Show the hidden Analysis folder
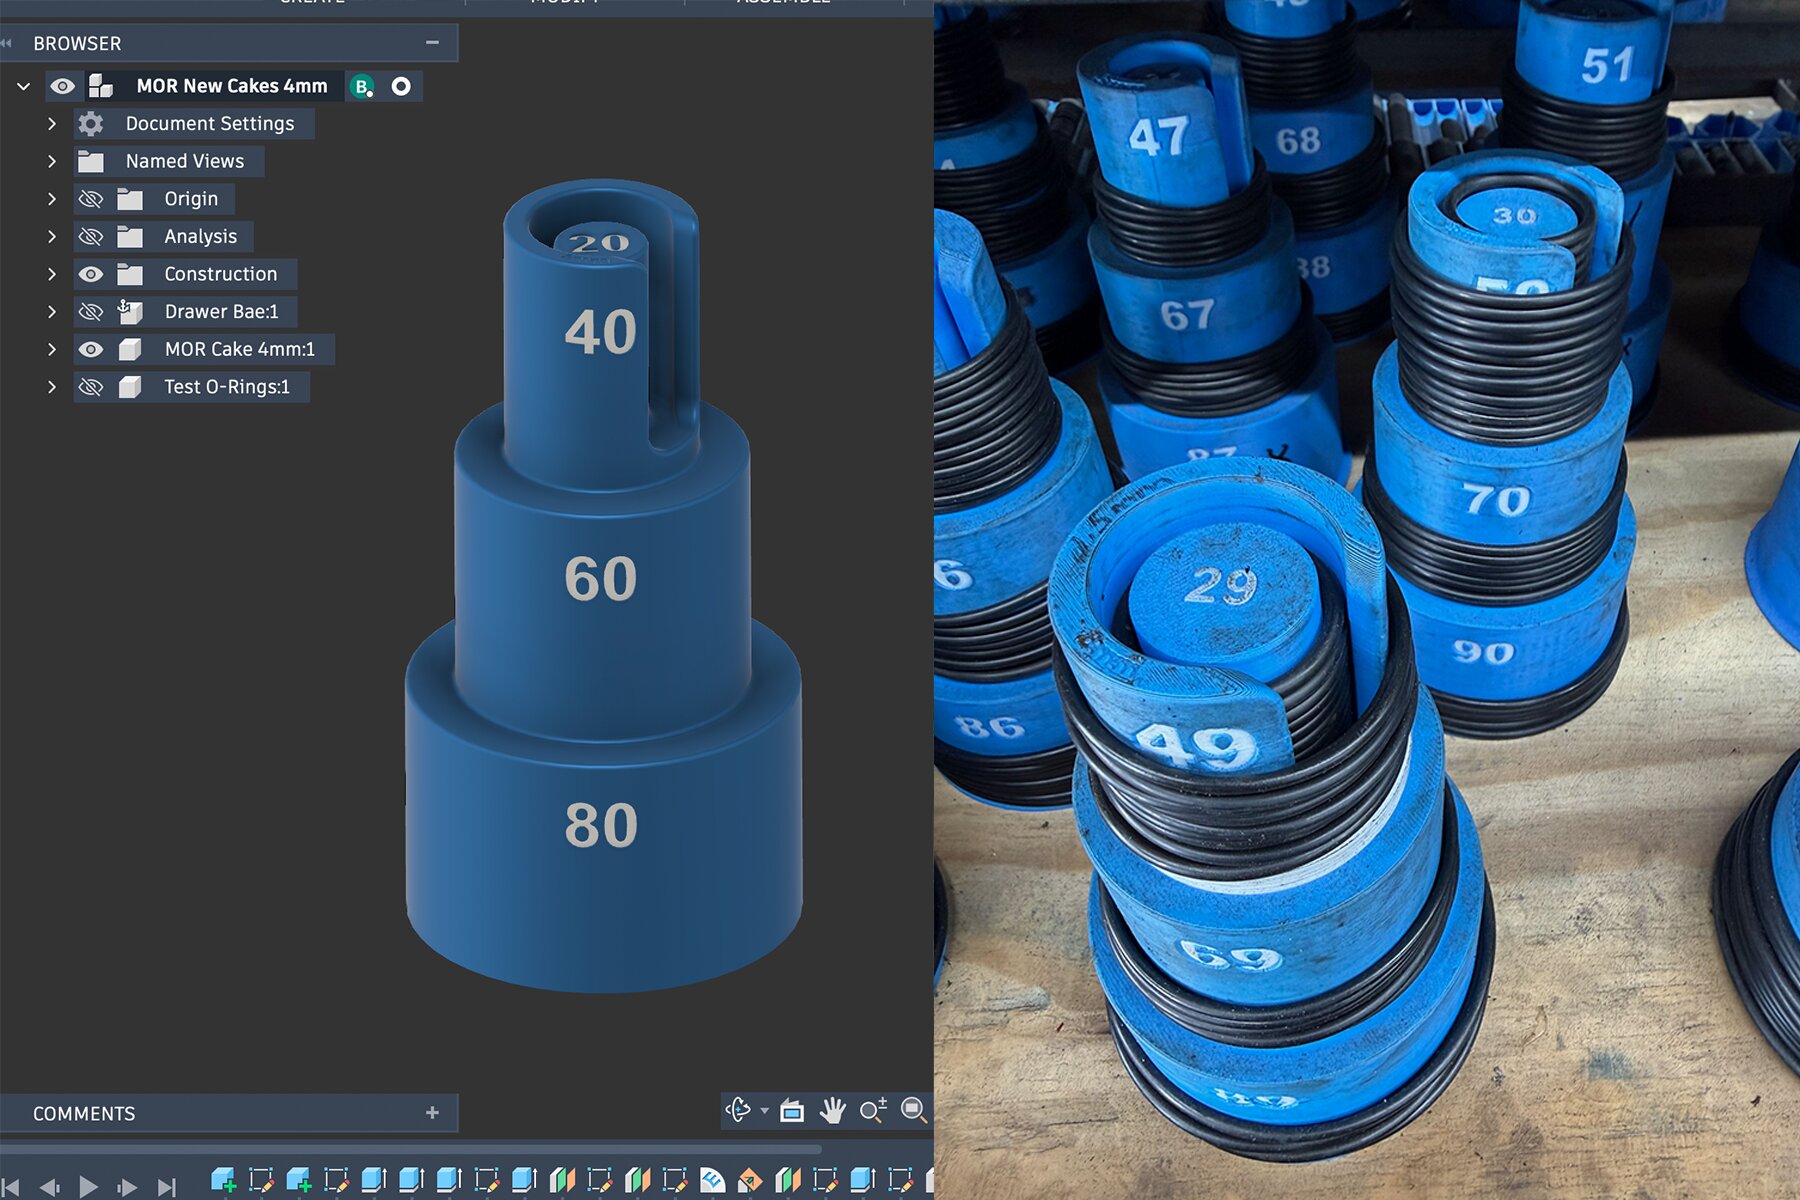1800x1200 pixels. click(x=91, y=237)
